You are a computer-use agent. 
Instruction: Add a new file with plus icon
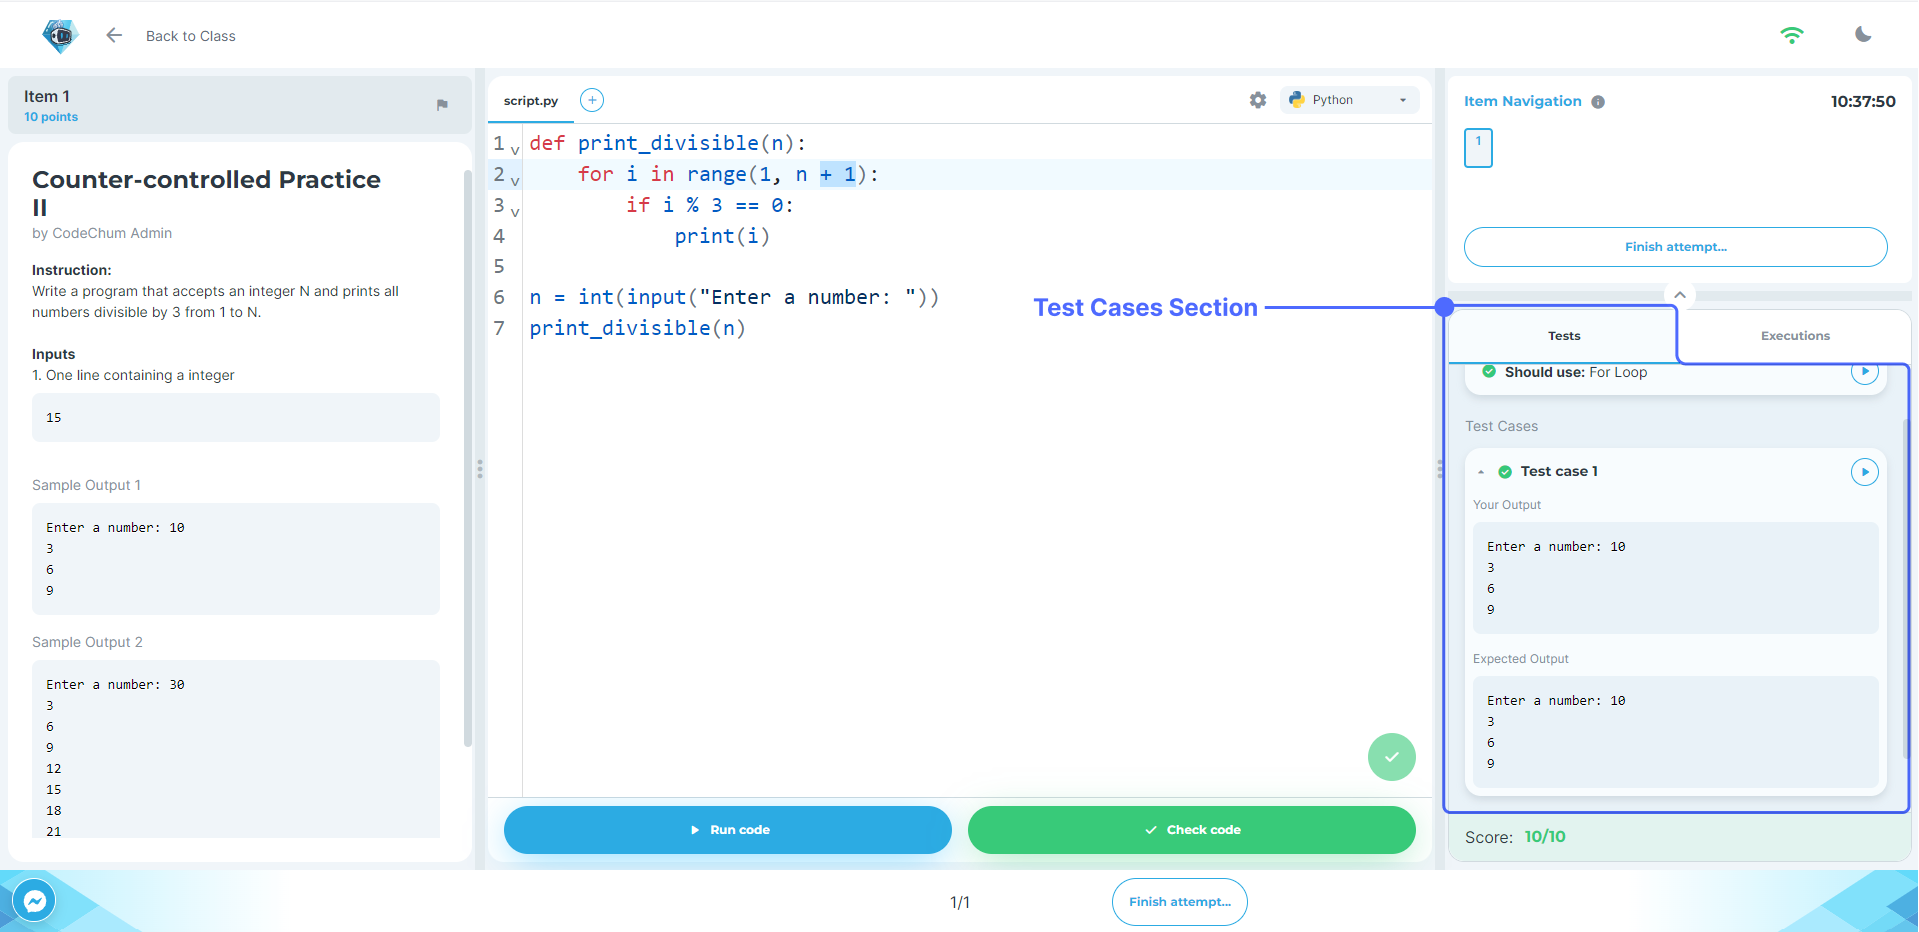(592, 100)
